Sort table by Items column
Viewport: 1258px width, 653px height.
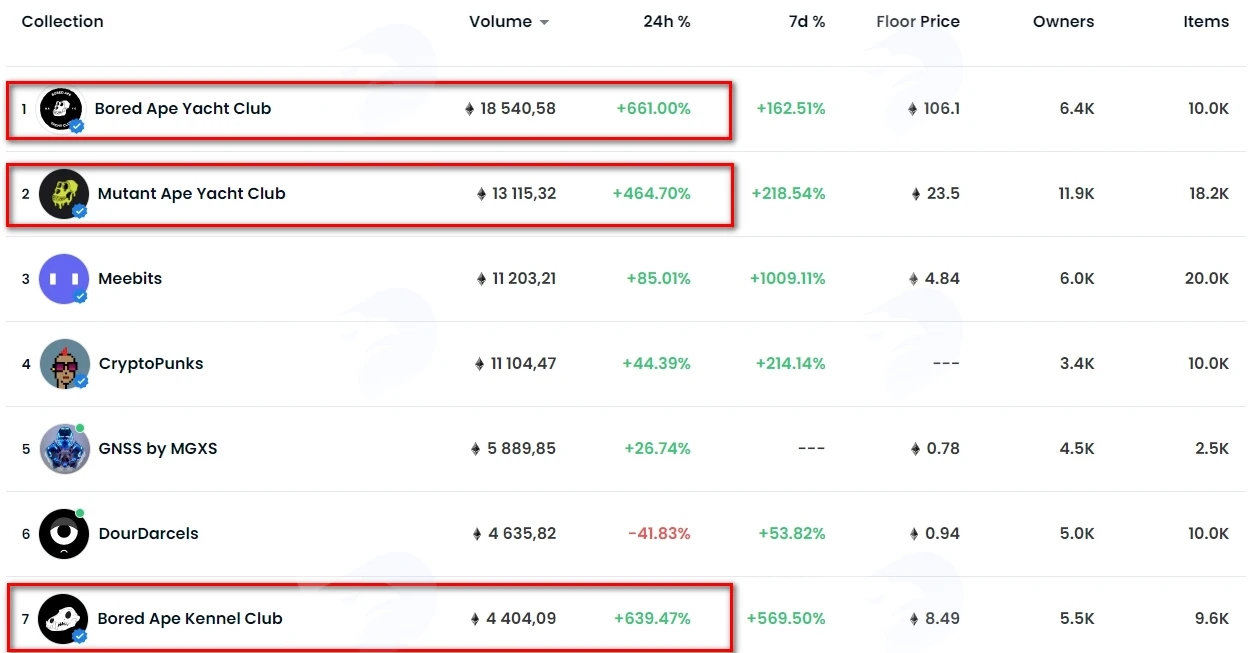coord(1206,22)
